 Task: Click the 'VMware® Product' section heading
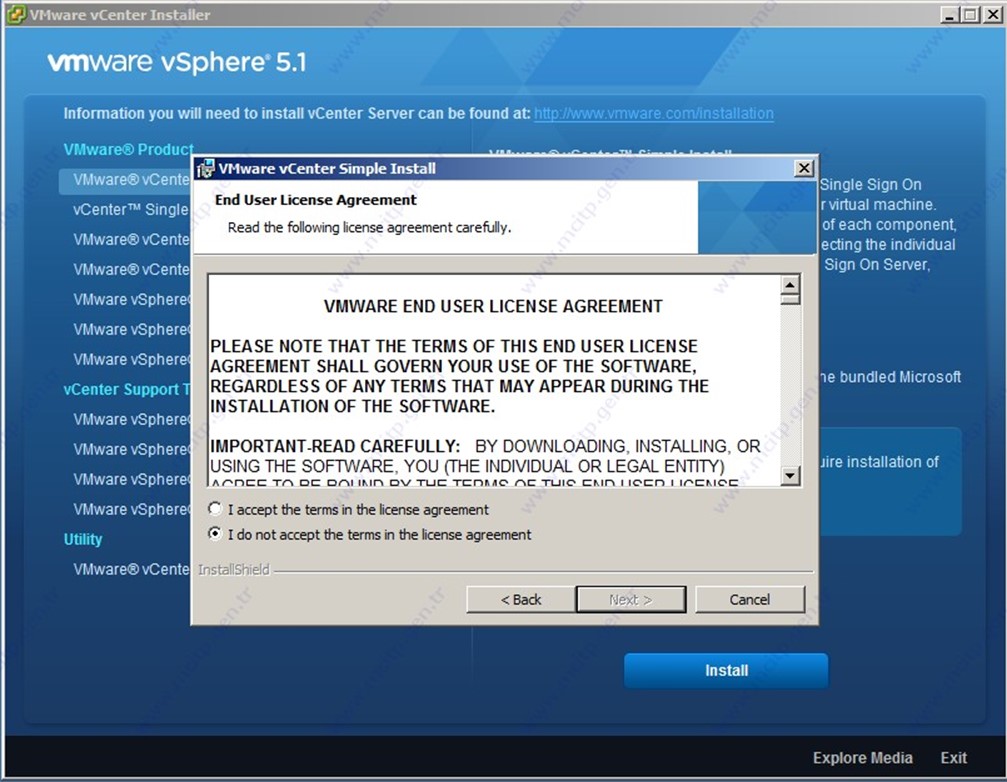[x=128, y=150]
